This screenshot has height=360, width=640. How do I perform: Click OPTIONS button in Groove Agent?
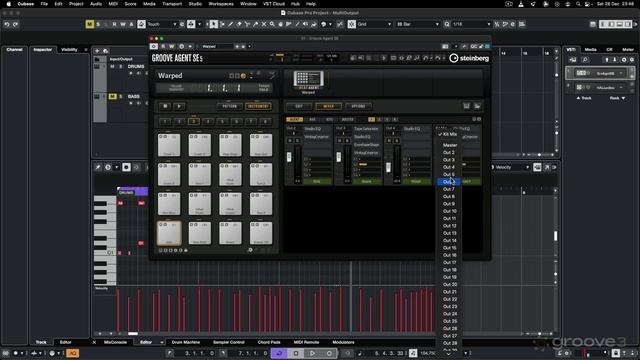point(358,106)
